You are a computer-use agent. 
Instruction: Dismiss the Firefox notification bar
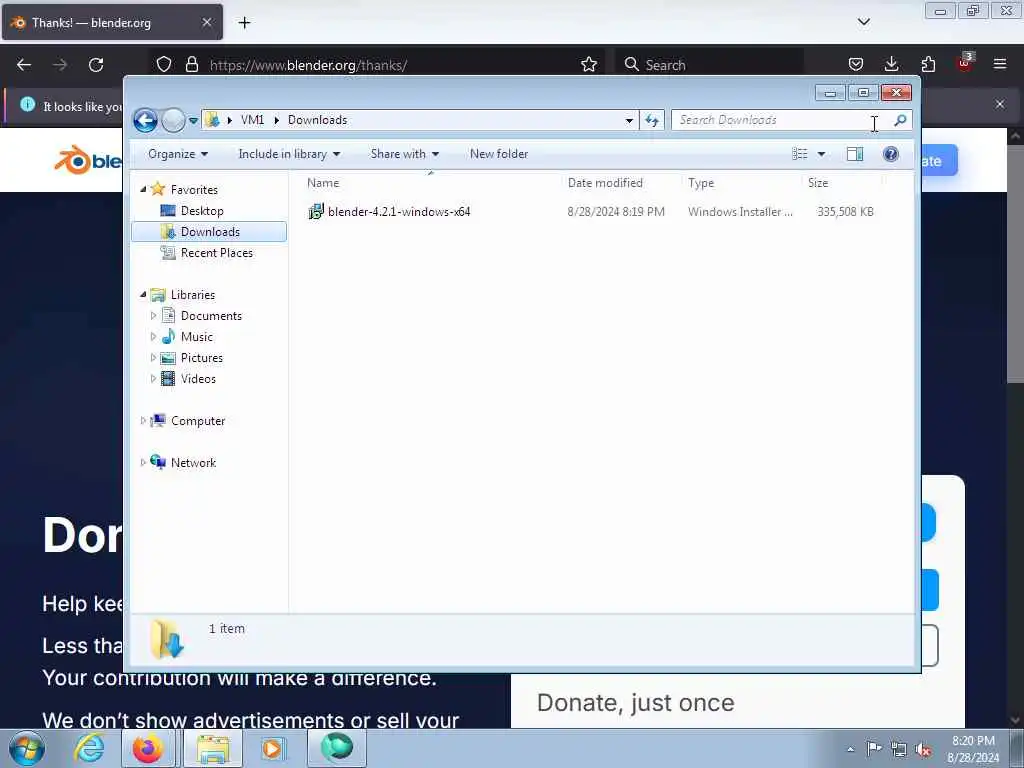point(1000,104)
